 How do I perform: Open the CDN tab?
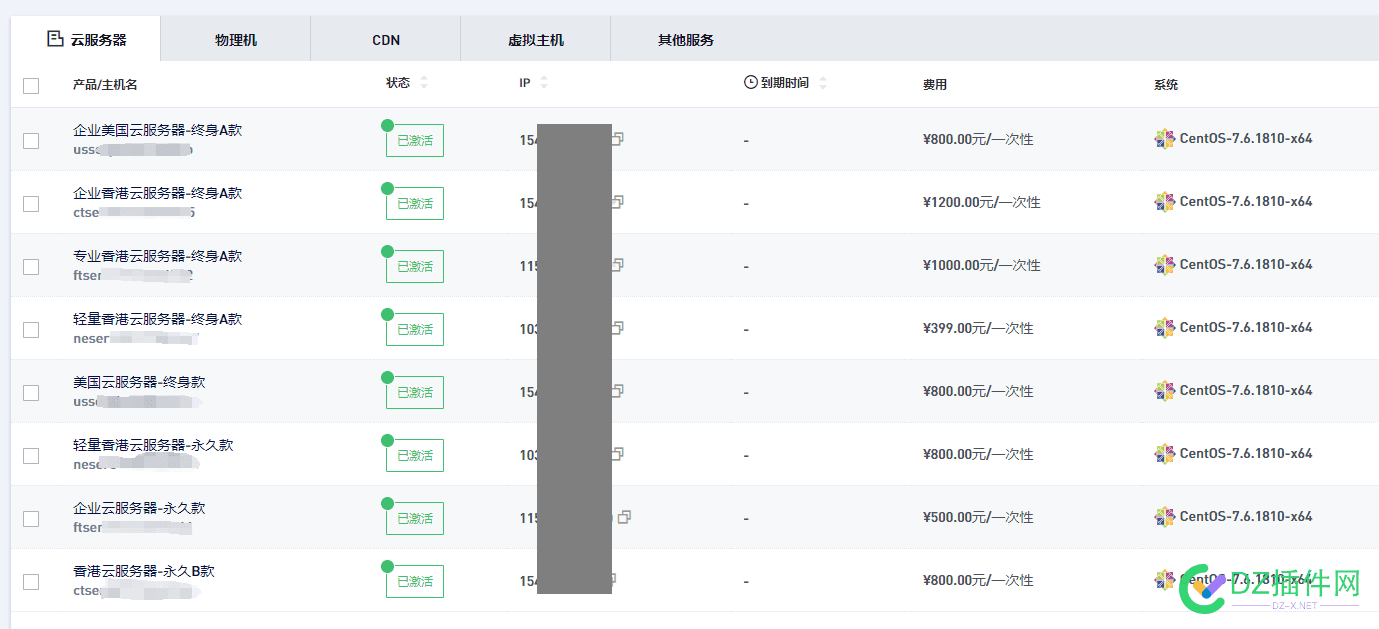(x=386, y=40)
